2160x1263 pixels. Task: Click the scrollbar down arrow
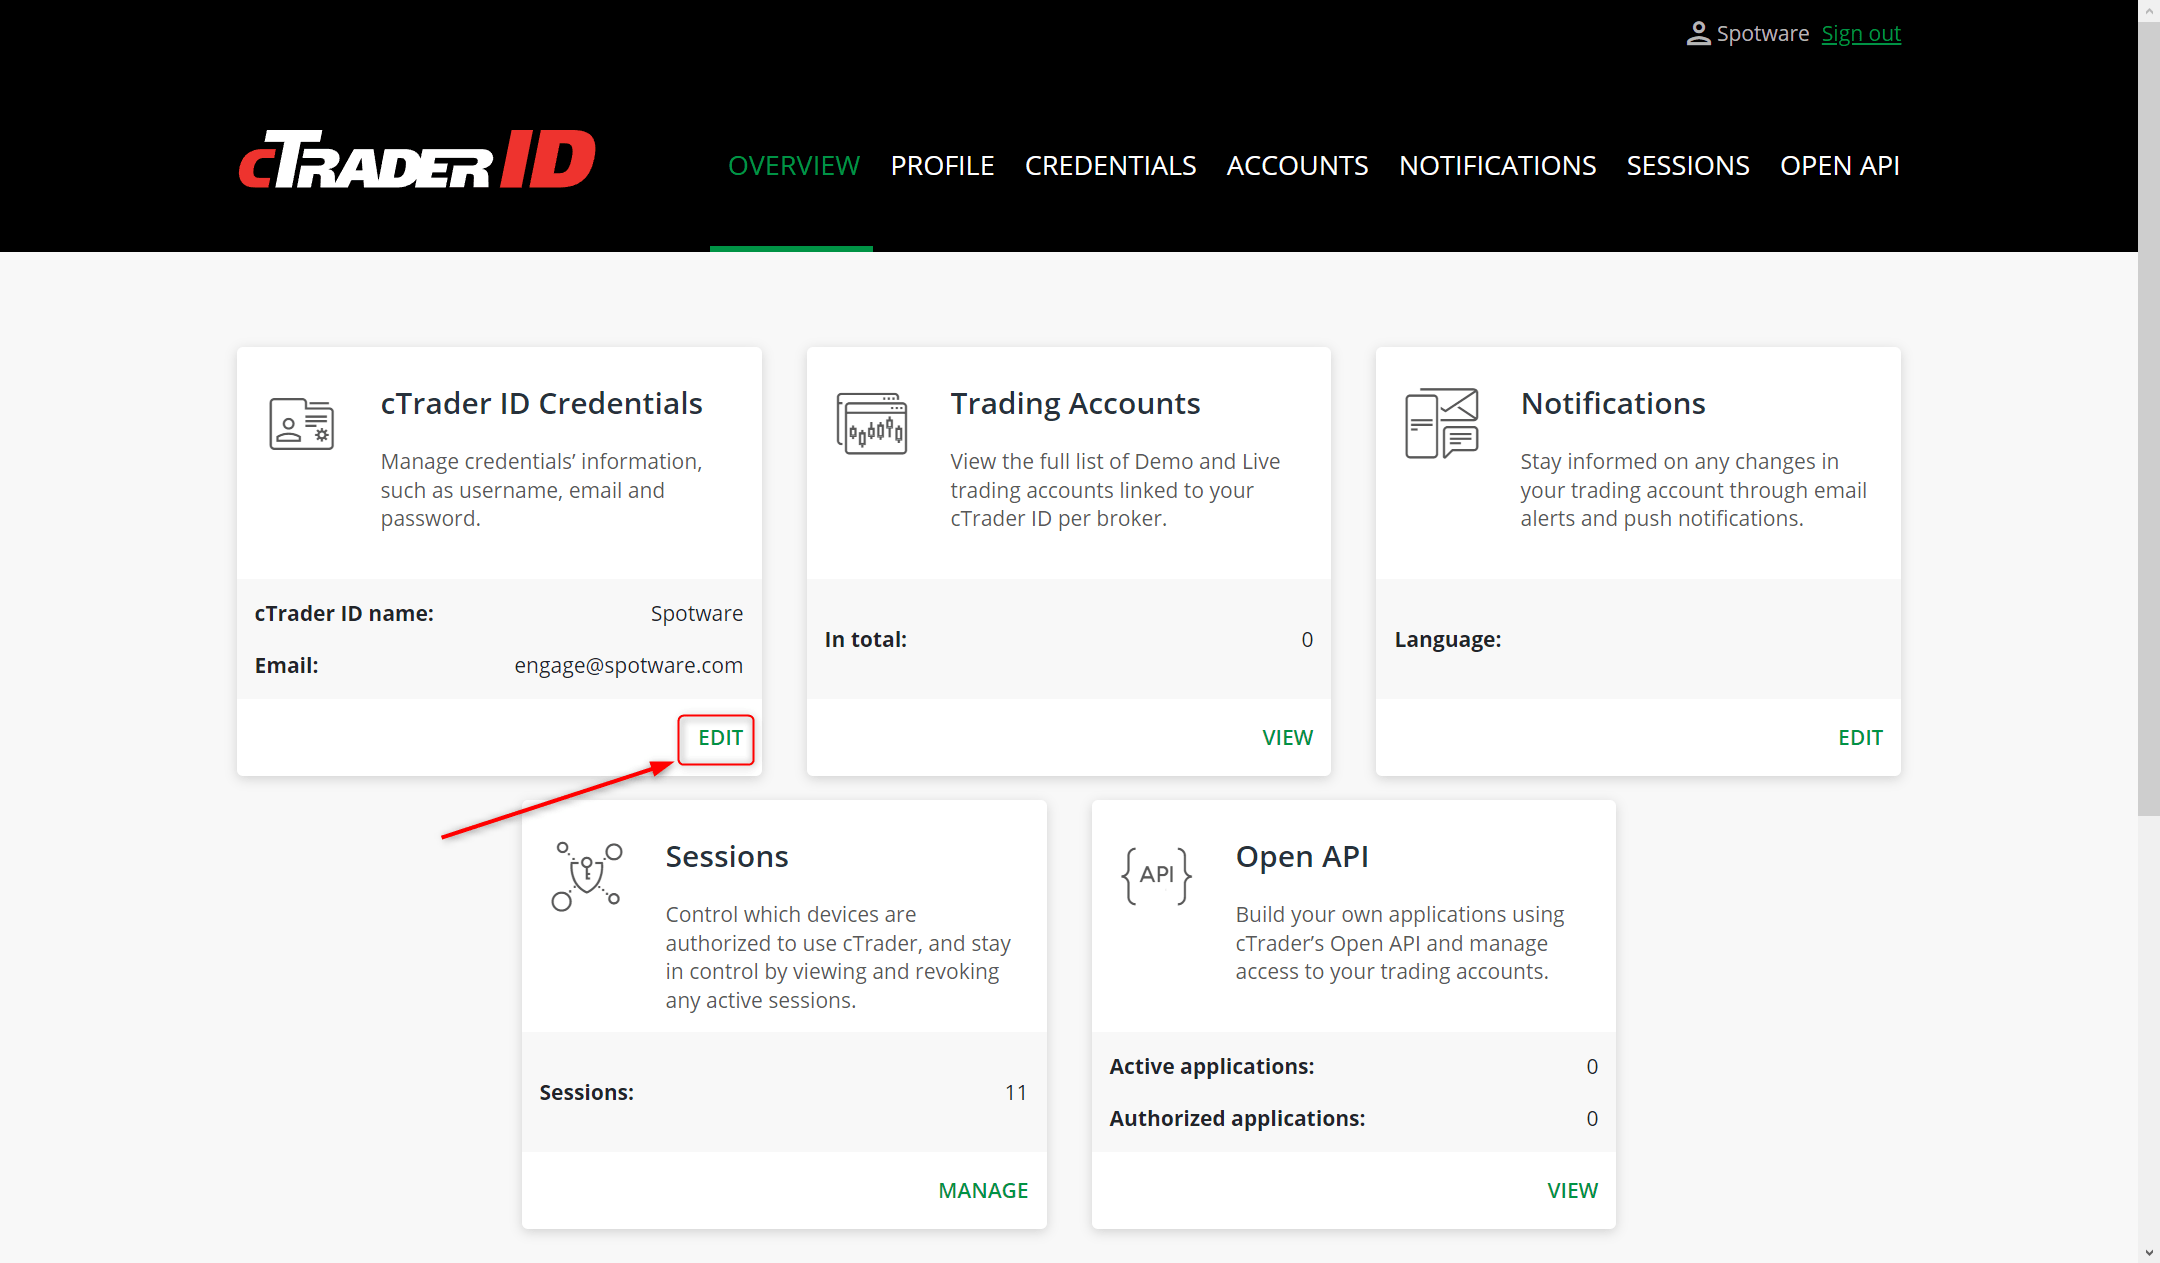[2149, 1252]
